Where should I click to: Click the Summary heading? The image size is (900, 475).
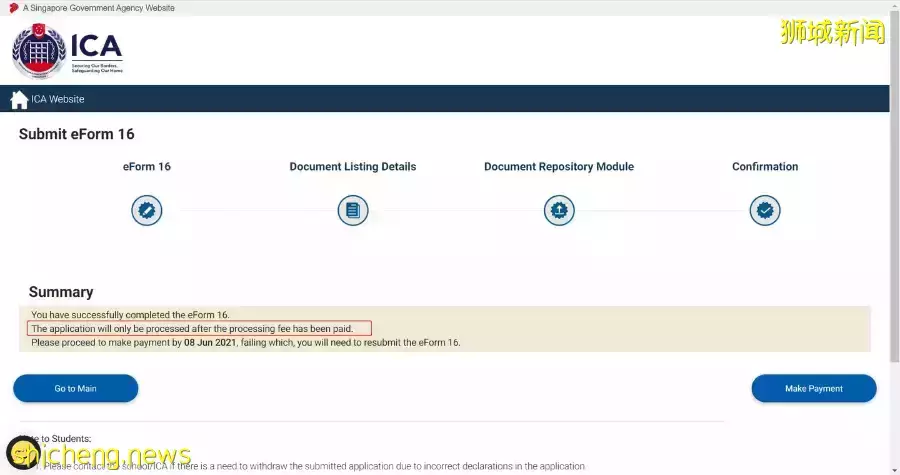61,292
